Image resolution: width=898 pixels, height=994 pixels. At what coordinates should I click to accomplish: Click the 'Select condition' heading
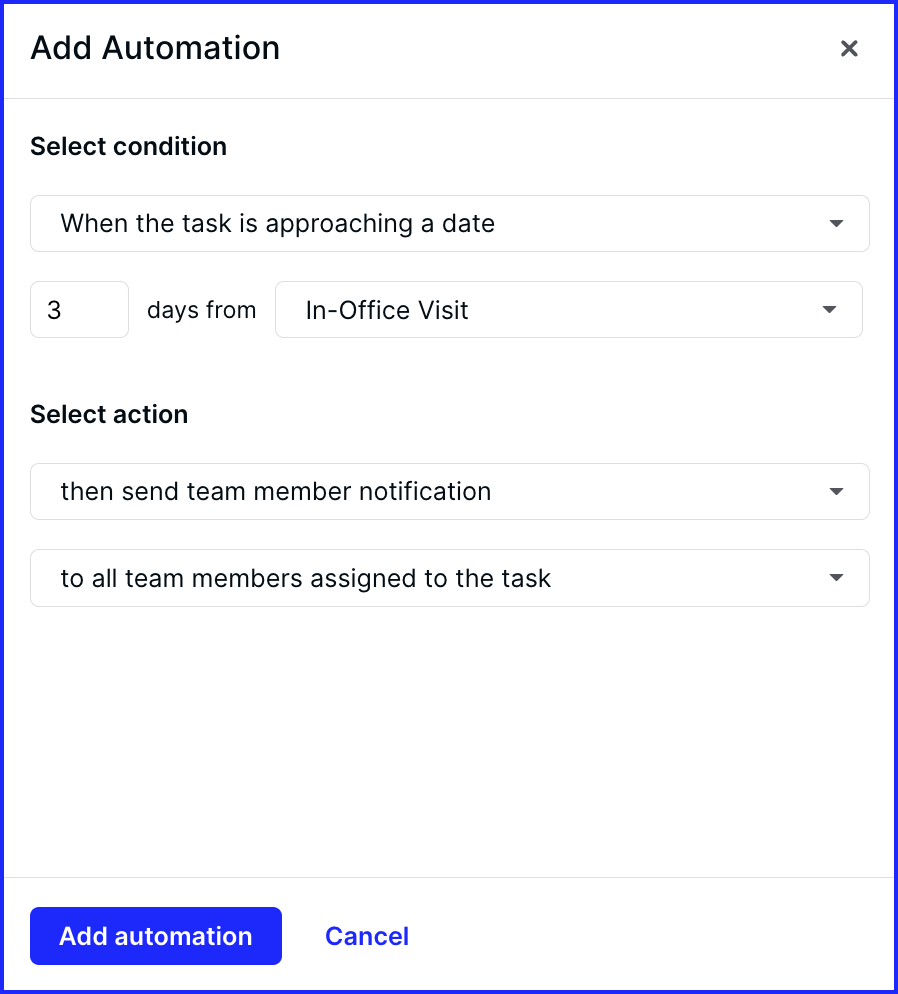[129, 146]
